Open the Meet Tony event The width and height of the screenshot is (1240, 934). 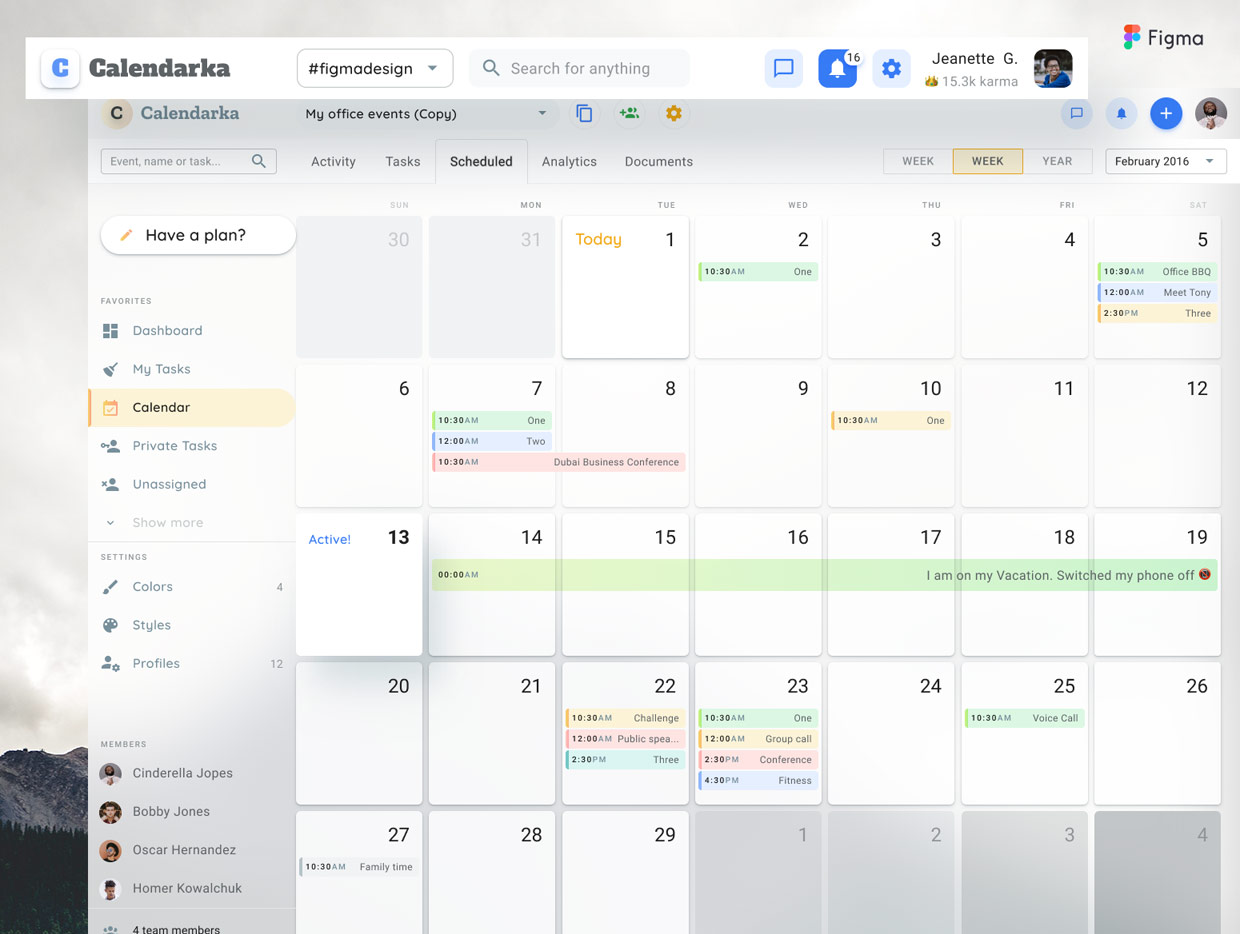pyautogui.click(x=1158, y=293)
